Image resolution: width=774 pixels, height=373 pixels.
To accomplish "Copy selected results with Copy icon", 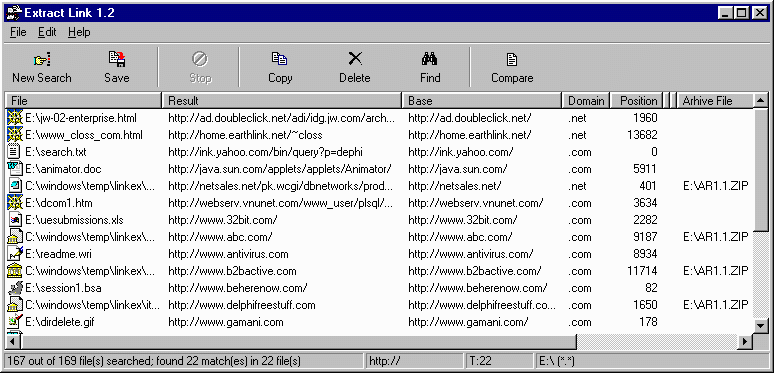I will coord(279,59).
